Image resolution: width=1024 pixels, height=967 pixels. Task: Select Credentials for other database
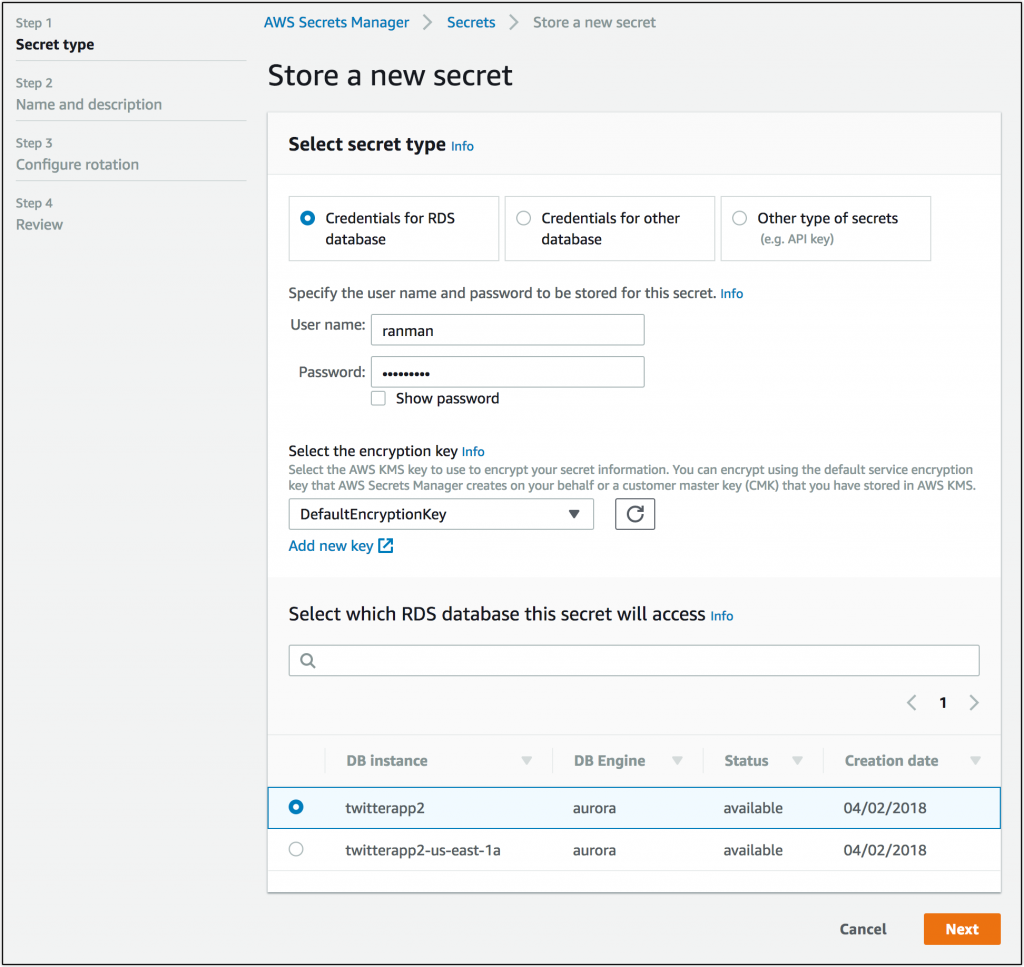[523, 218]
